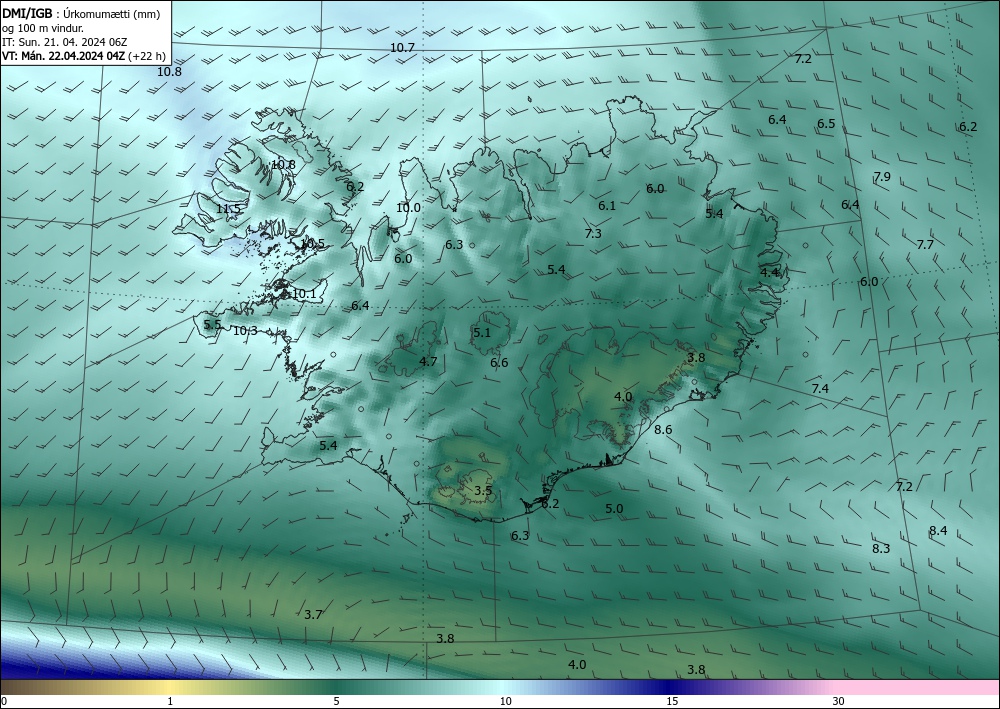
Task: Click the '(+22 h)' forecast offset text
Action: click(147, 56)
